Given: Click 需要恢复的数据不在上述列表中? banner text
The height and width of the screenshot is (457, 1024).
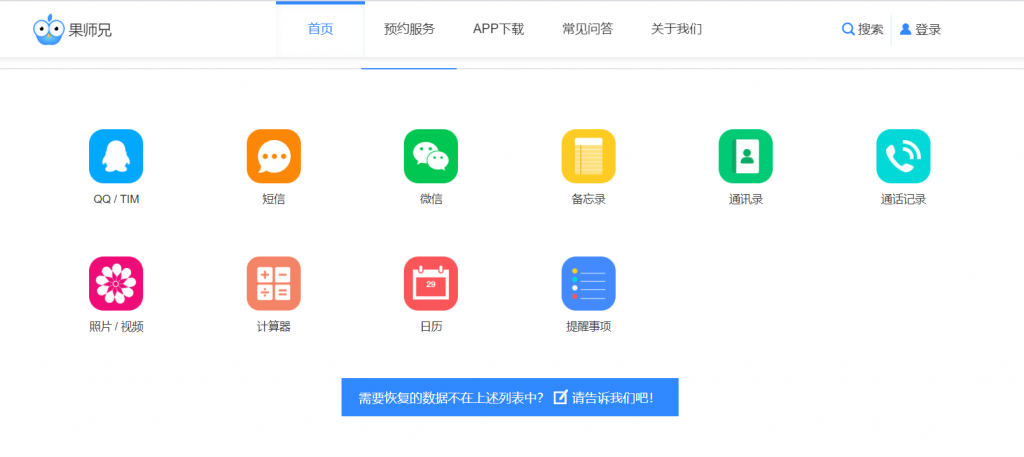Looking at the screenshot, I should [x=451, y=398].
